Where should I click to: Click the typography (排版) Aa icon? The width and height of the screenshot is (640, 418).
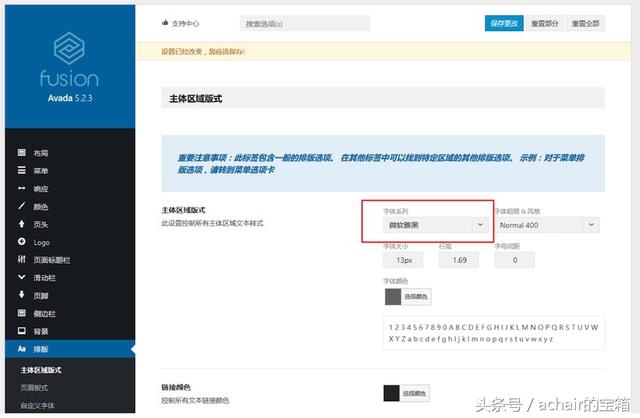coord(22,349)
